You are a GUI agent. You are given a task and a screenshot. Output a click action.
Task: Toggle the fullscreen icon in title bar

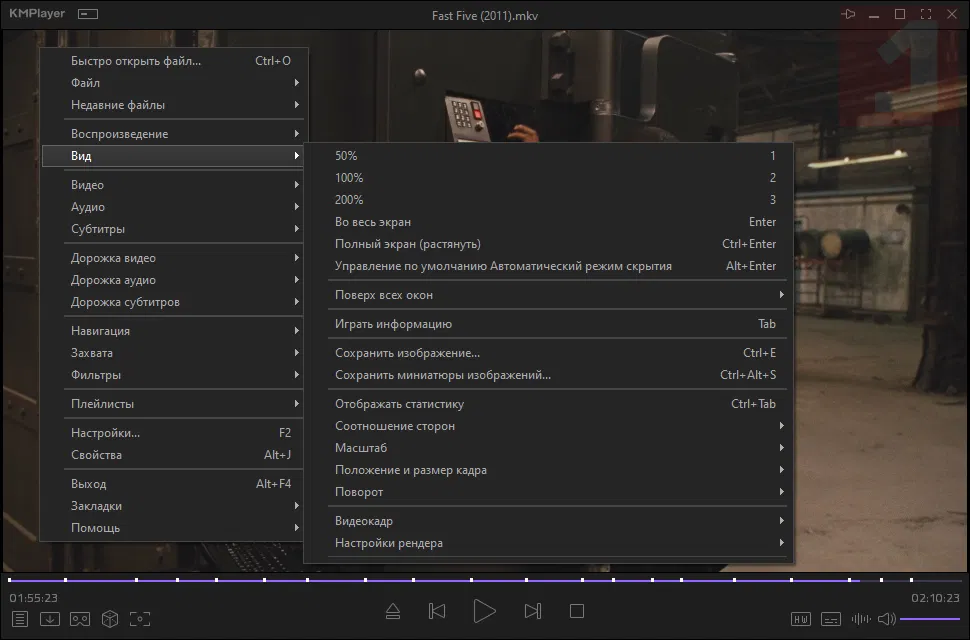926,14
